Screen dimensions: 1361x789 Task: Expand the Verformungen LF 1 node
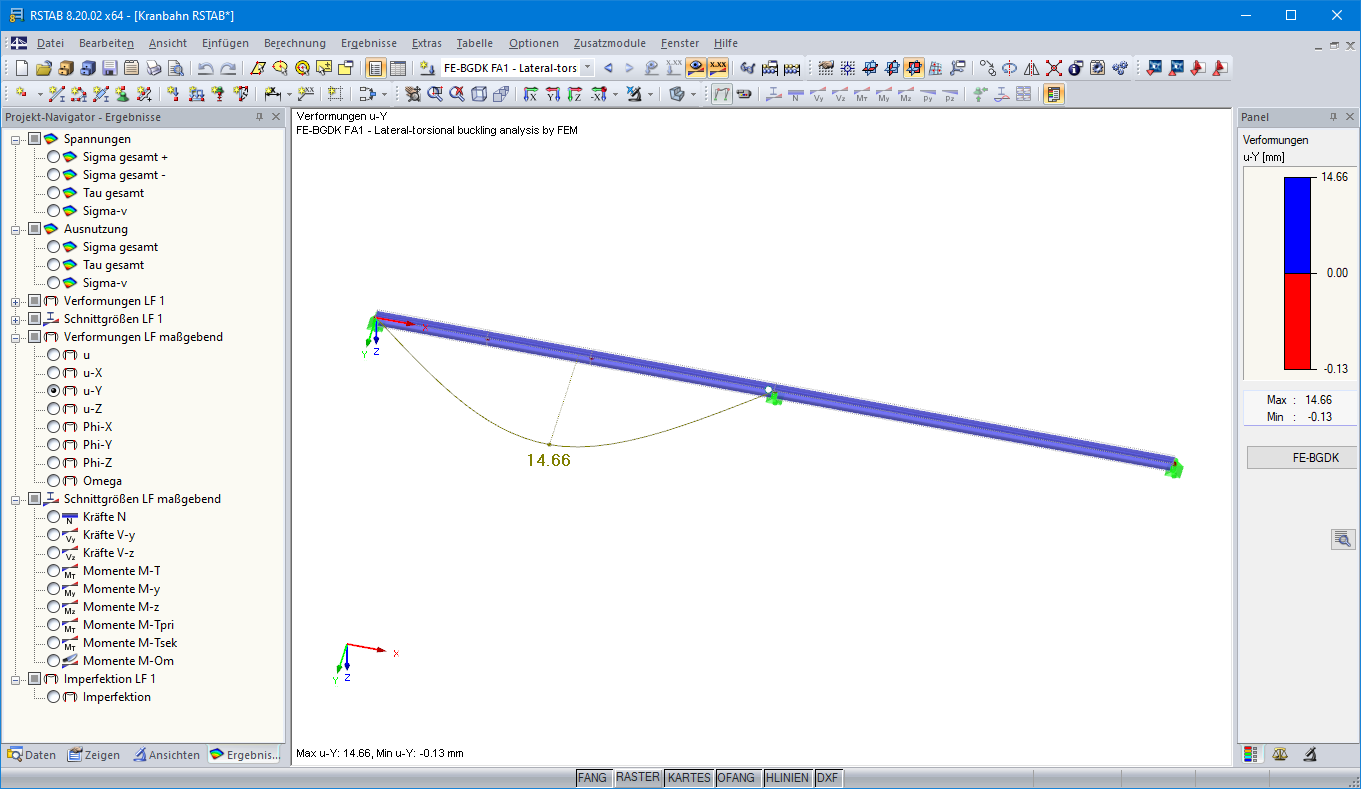(x=16, y=301)
